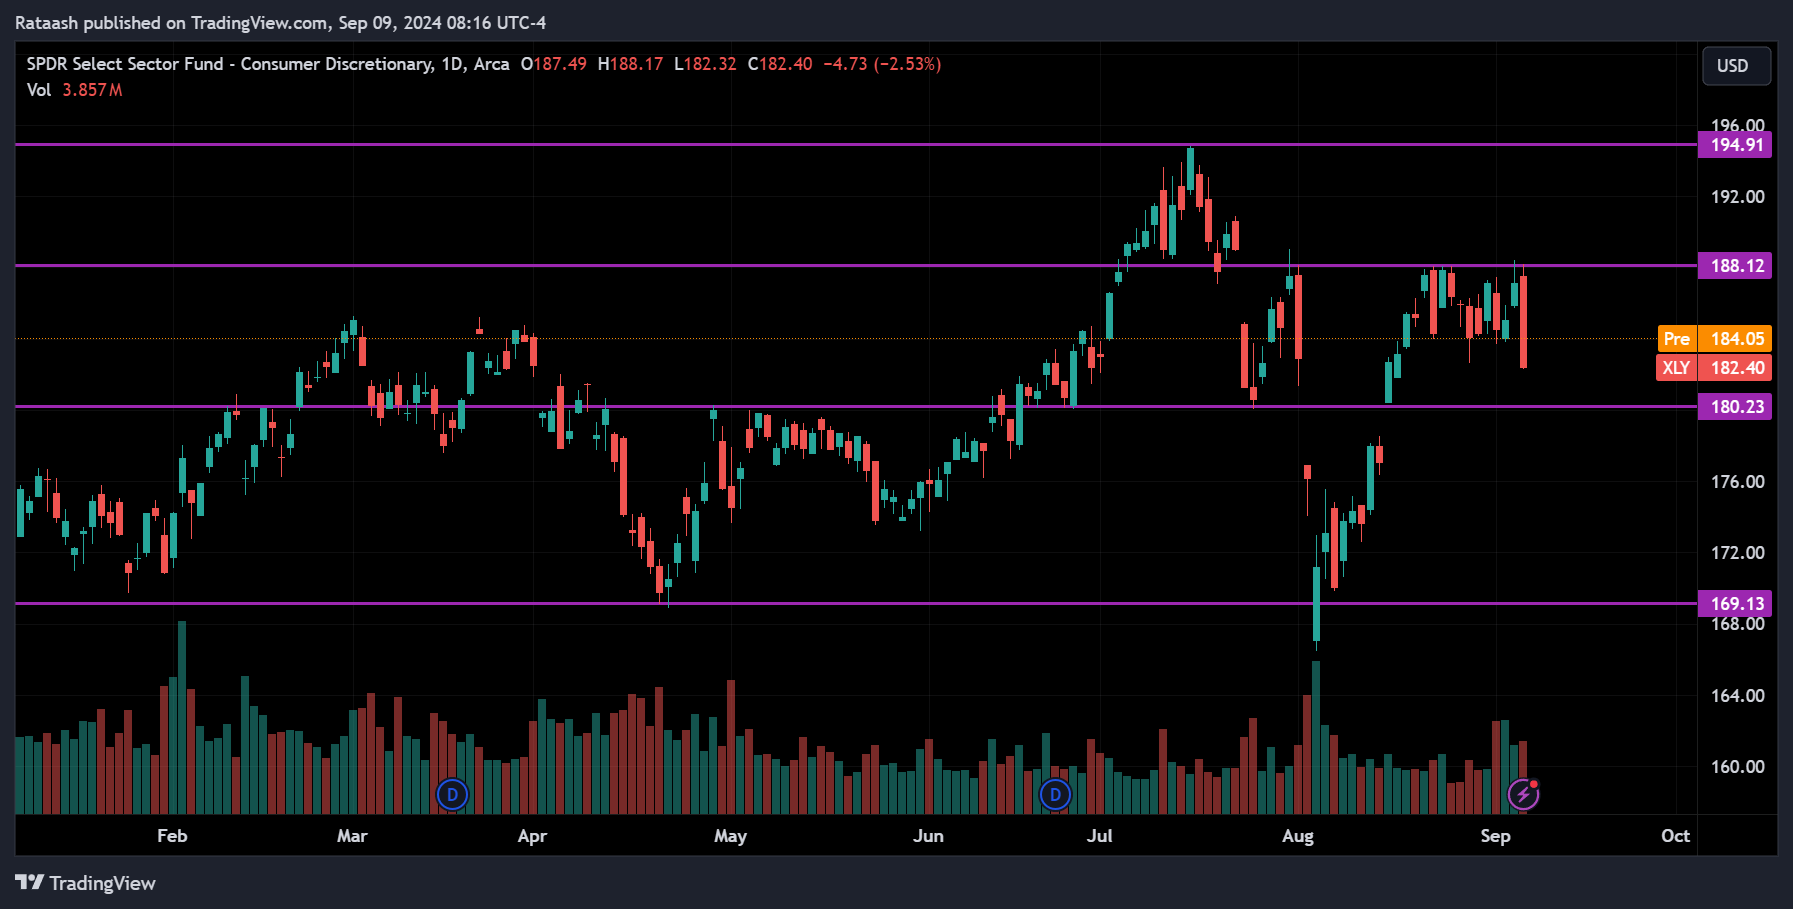Click the TradingView logo
The image size is (1793, 909).
coord(86,883)
